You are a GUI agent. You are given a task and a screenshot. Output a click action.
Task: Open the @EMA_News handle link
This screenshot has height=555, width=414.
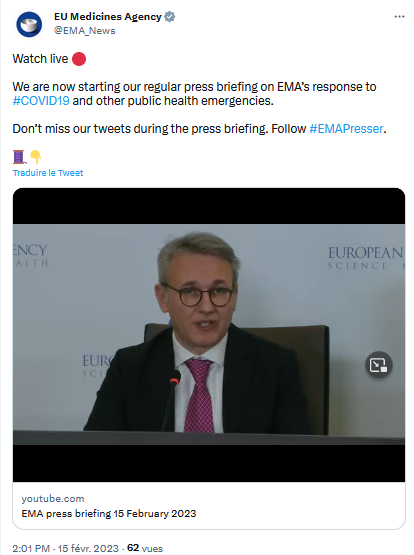click(85, 31)
